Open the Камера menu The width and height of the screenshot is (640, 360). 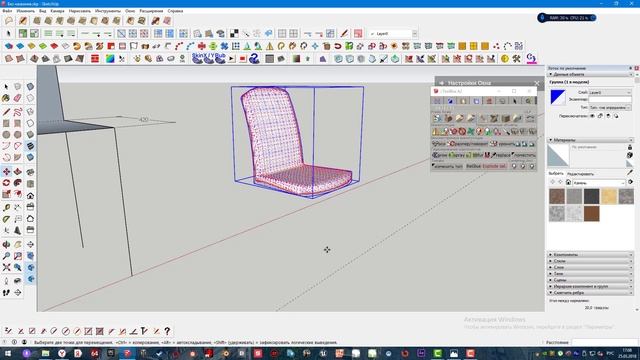[x=57, y=11]
